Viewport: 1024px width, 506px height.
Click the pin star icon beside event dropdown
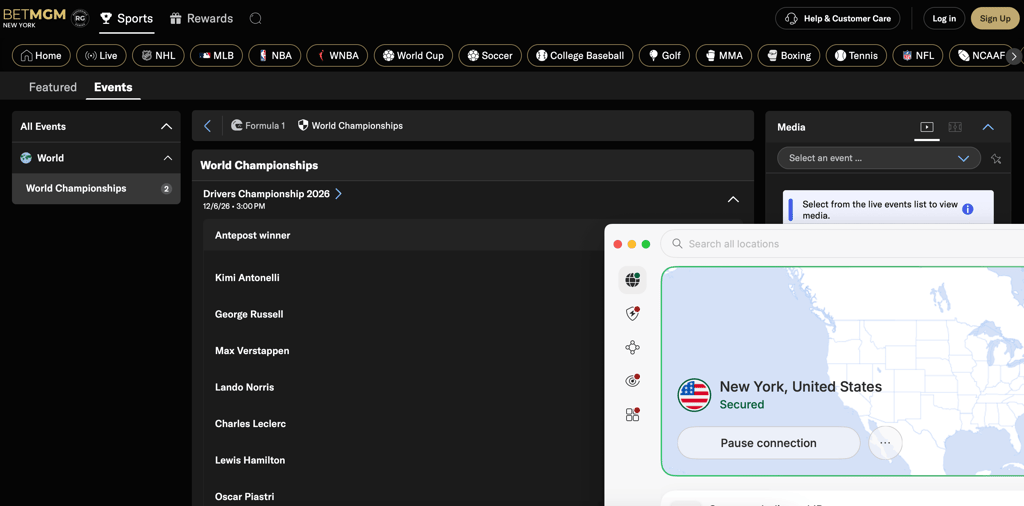[996, 159]
